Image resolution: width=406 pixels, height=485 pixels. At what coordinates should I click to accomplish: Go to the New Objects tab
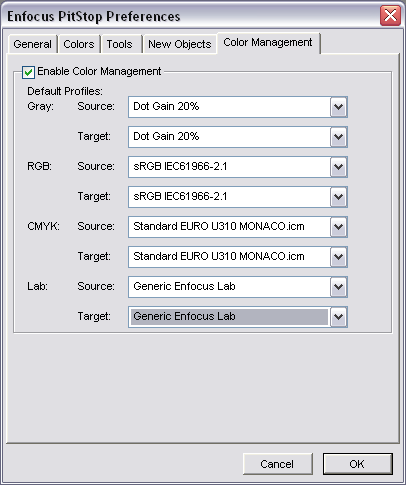[180, 44]
